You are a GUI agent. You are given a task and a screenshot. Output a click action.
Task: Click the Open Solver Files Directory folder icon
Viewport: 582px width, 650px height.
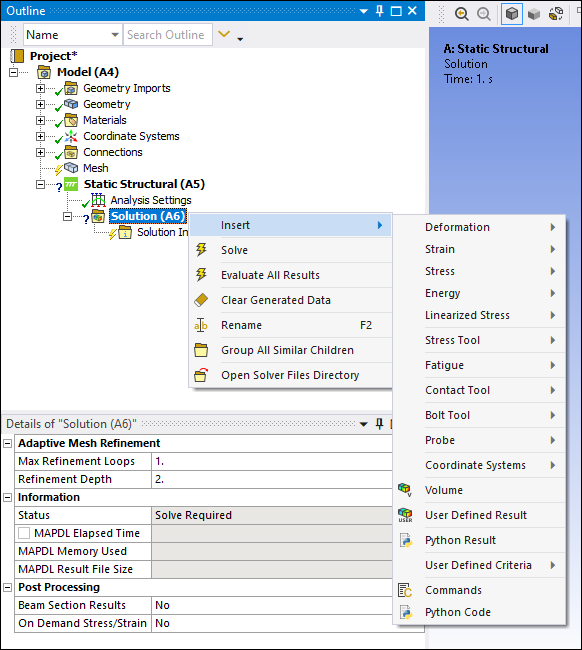(201, 375)
